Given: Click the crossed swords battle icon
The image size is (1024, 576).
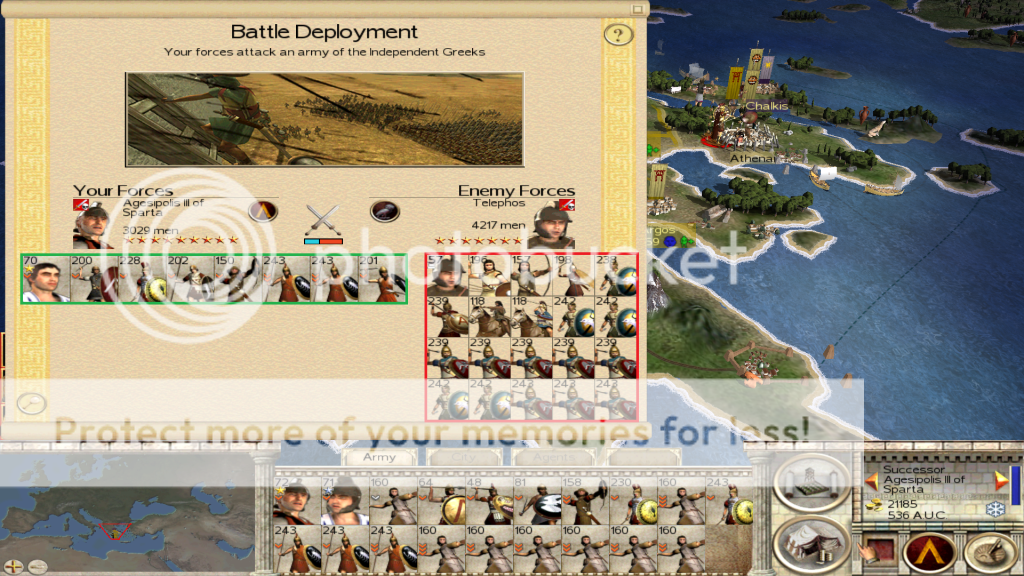Looking at the screenshot, I should [x=323, y=219].
